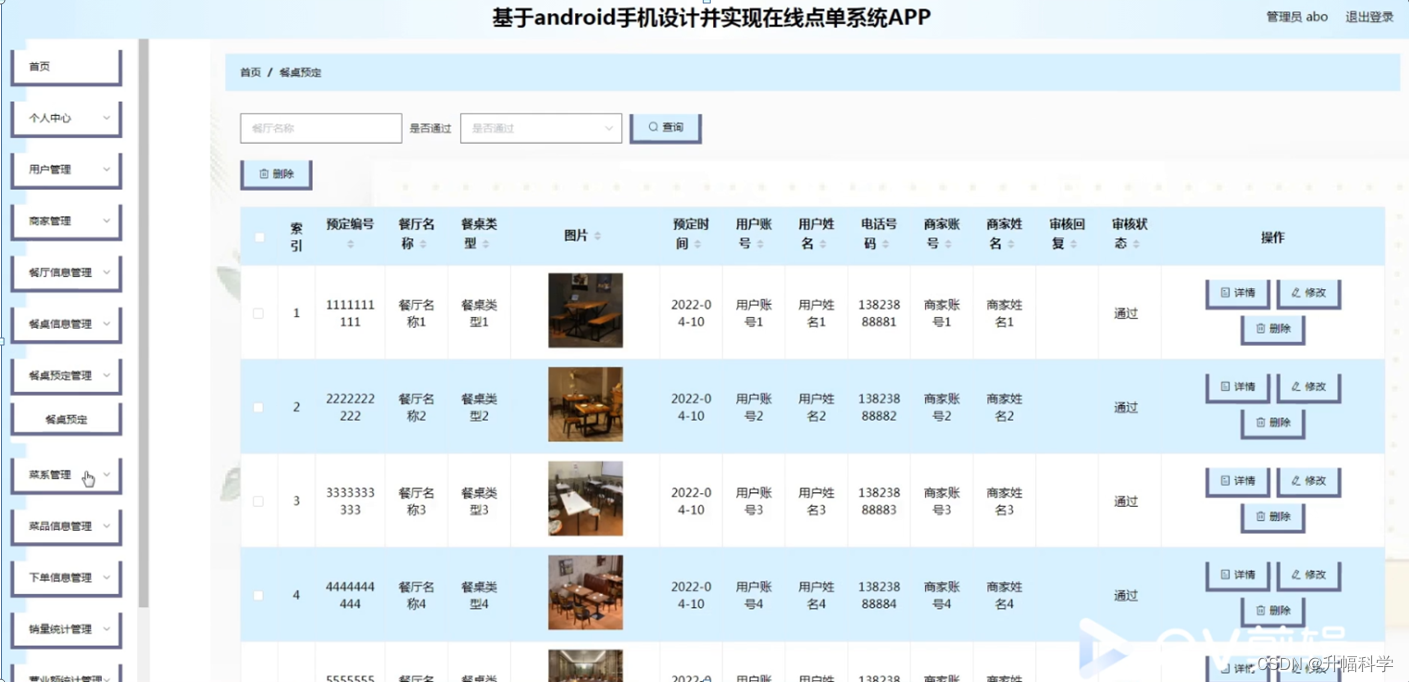Click the 通过 status in row 2
Image resolution: width=1409 pixels, height=682 pixels.
coord(1126,407)
